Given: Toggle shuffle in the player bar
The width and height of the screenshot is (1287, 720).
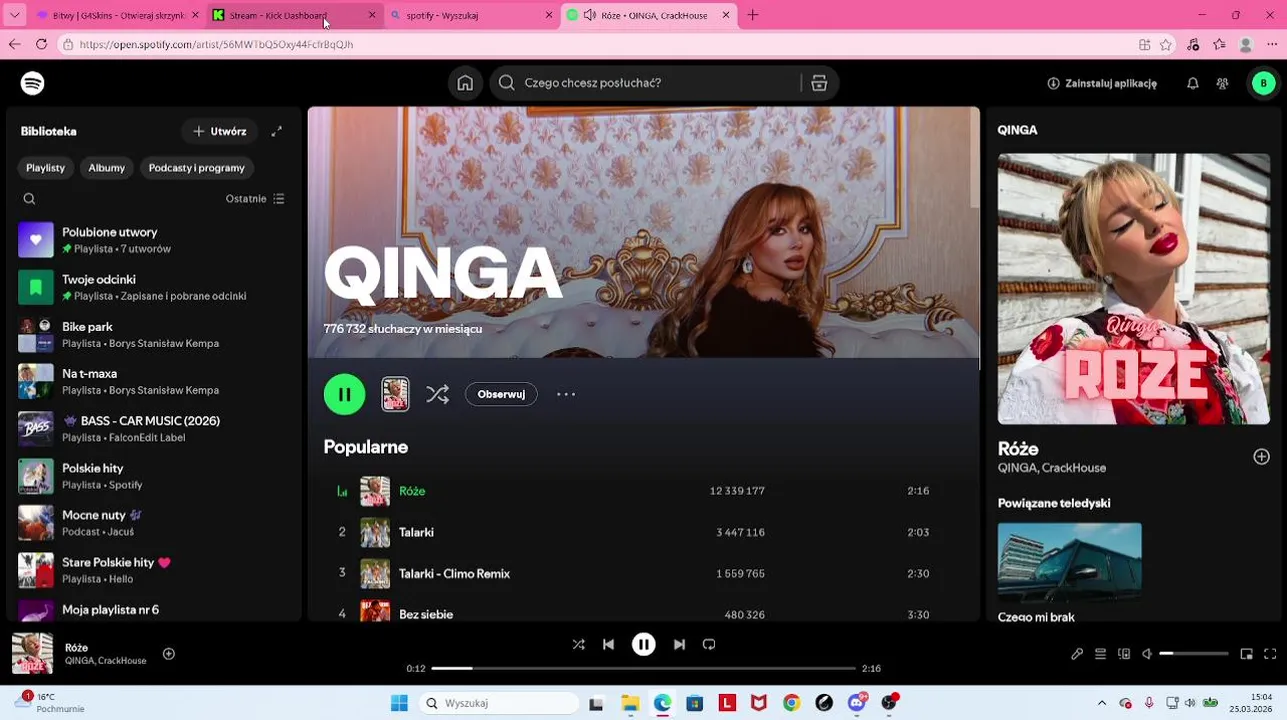Looking at the screenshot, I should [578, 644].
